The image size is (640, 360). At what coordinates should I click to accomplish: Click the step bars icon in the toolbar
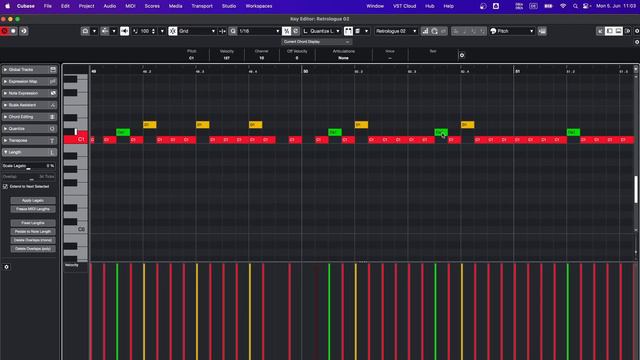pos(425,31)
